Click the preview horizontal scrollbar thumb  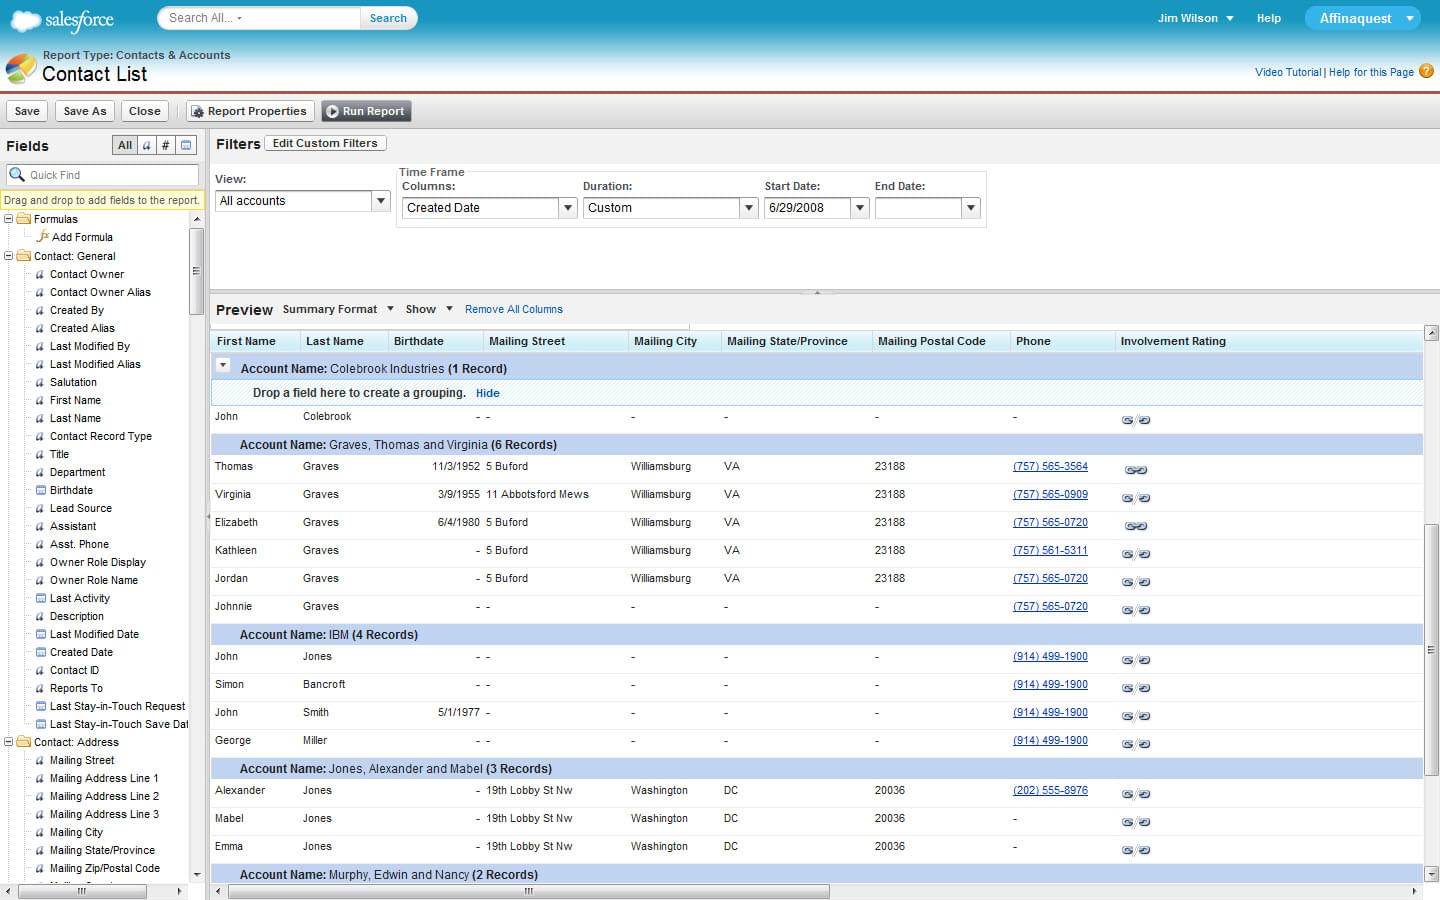point(529,891)
